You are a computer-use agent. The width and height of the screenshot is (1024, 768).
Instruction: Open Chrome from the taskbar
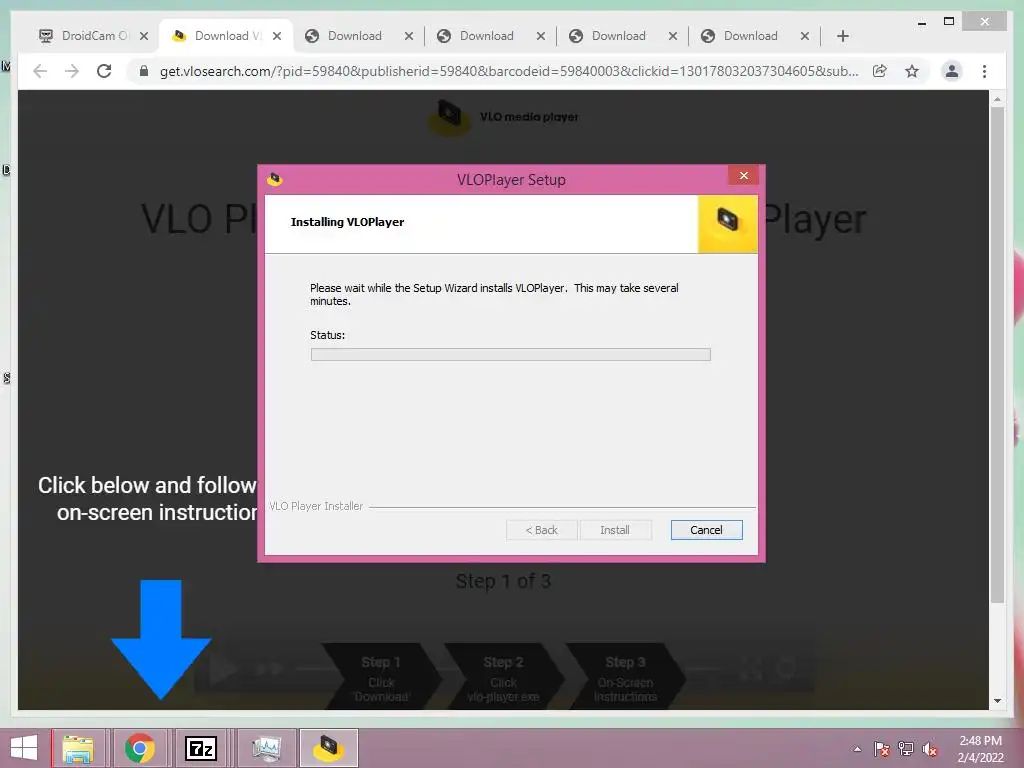point(140,748)
